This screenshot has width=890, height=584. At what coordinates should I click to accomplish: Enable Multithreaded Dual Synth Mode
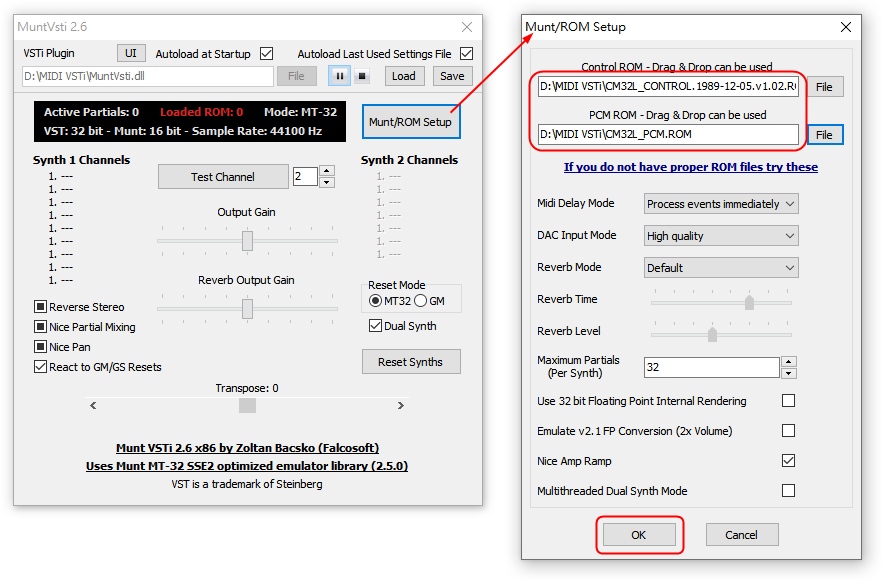[788, 490]
